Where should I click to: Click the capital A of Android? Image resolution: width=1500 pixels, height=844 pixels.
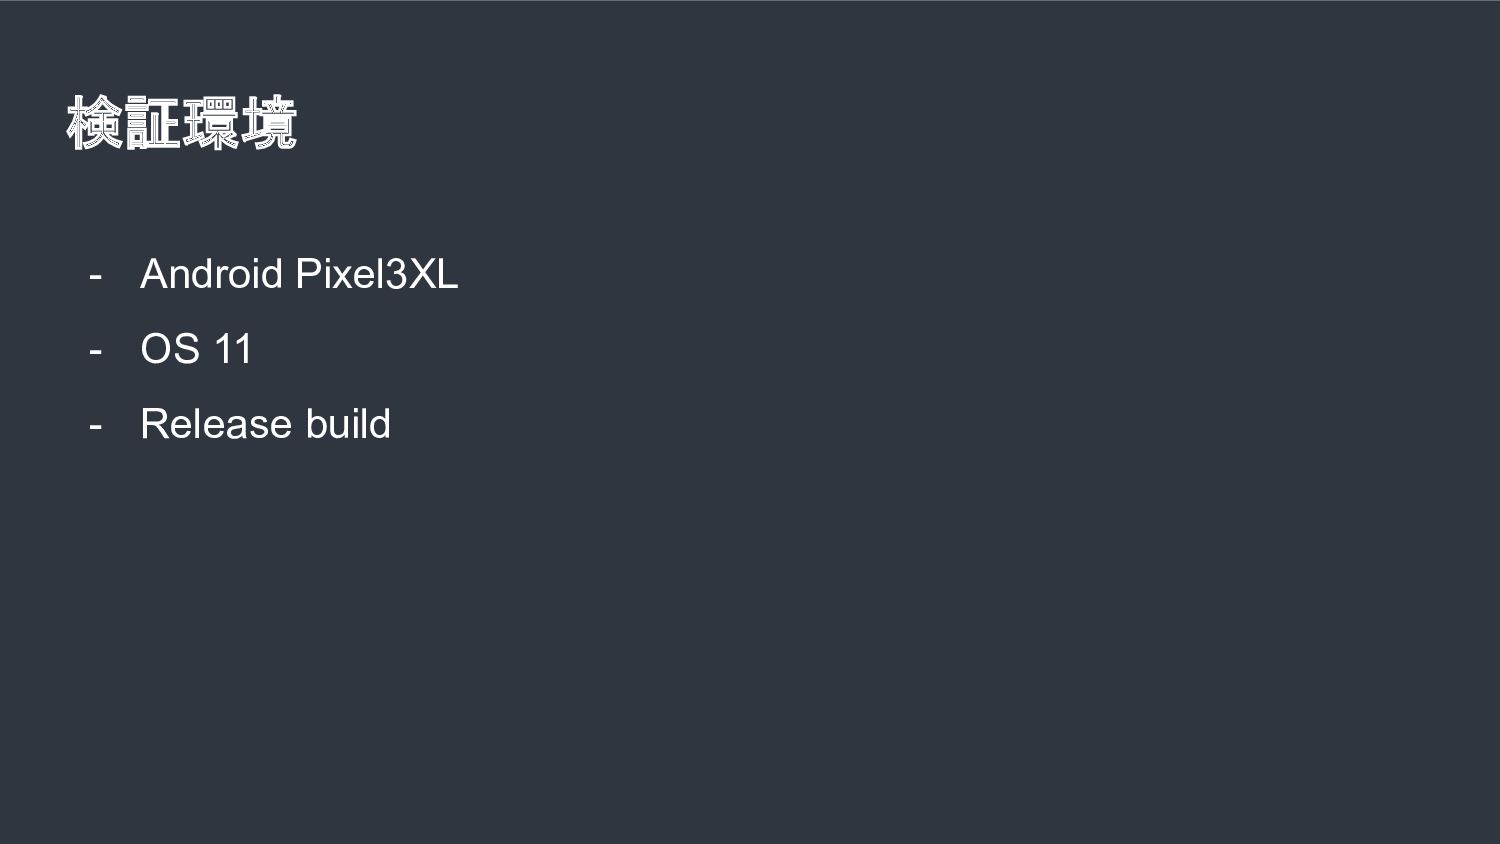154,274
